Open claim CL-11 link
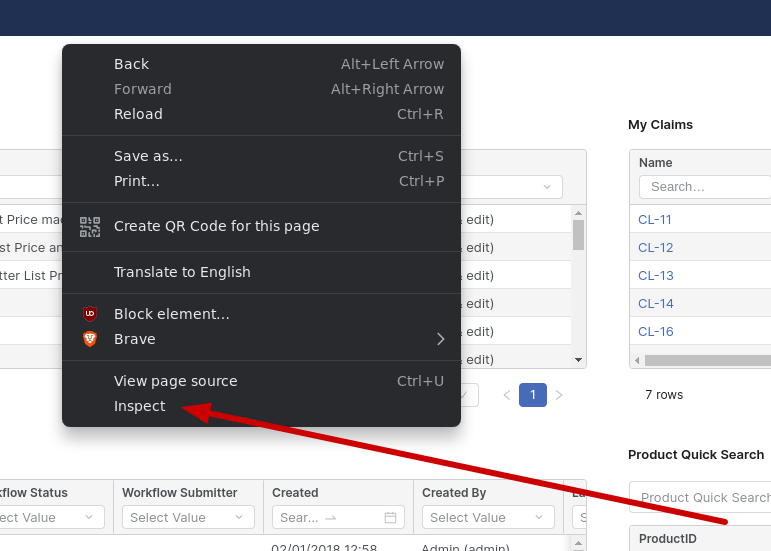This screenshot has width=771, height=551. (656, 219)
